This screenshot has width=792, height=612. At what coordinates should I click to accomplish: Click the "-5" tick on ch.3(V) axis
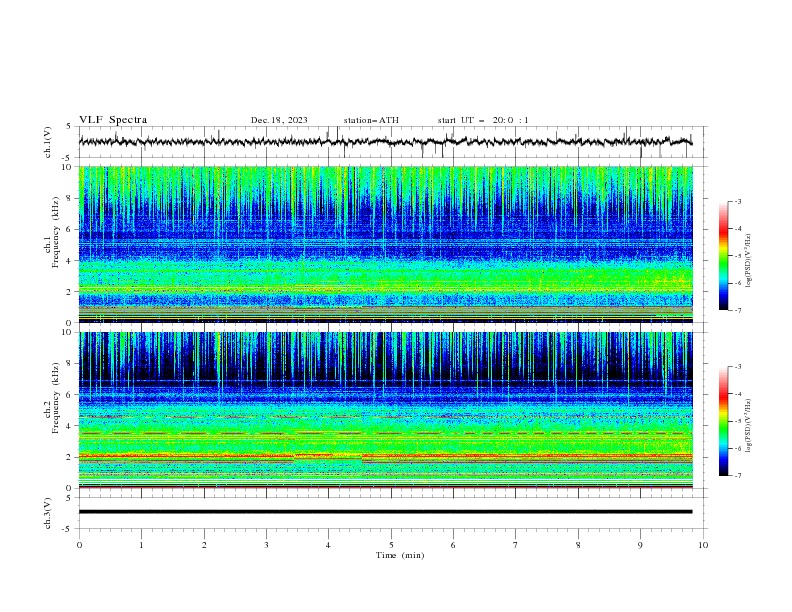68,529
